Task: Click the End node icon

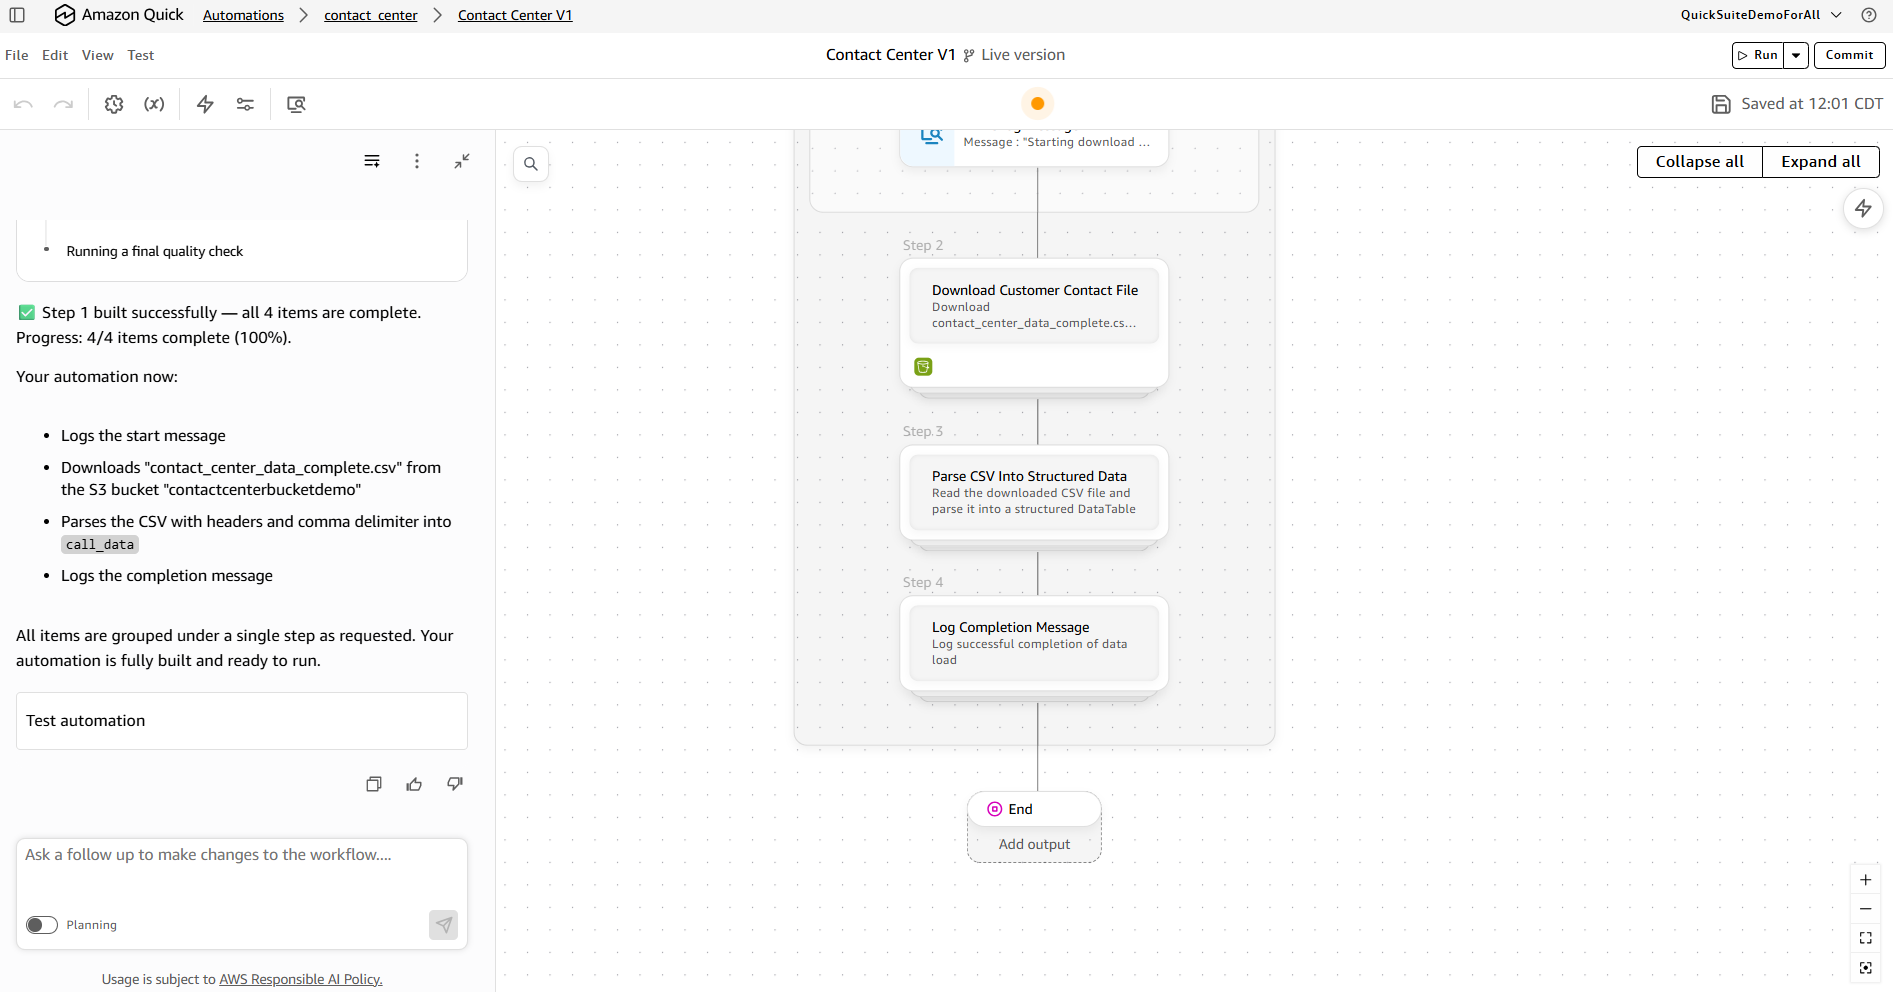Action: [x=994, y=809]
